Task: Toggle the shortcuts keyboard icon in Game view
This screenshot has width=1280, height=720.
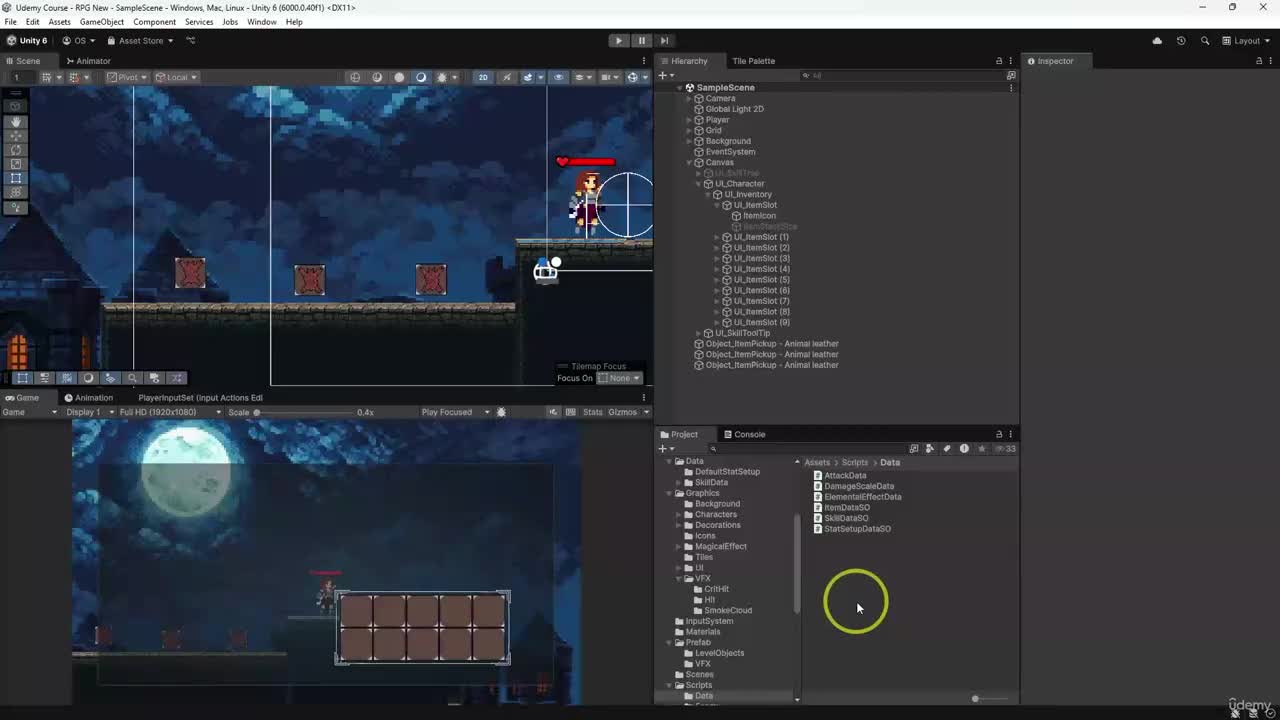Action: pos(570,412)
